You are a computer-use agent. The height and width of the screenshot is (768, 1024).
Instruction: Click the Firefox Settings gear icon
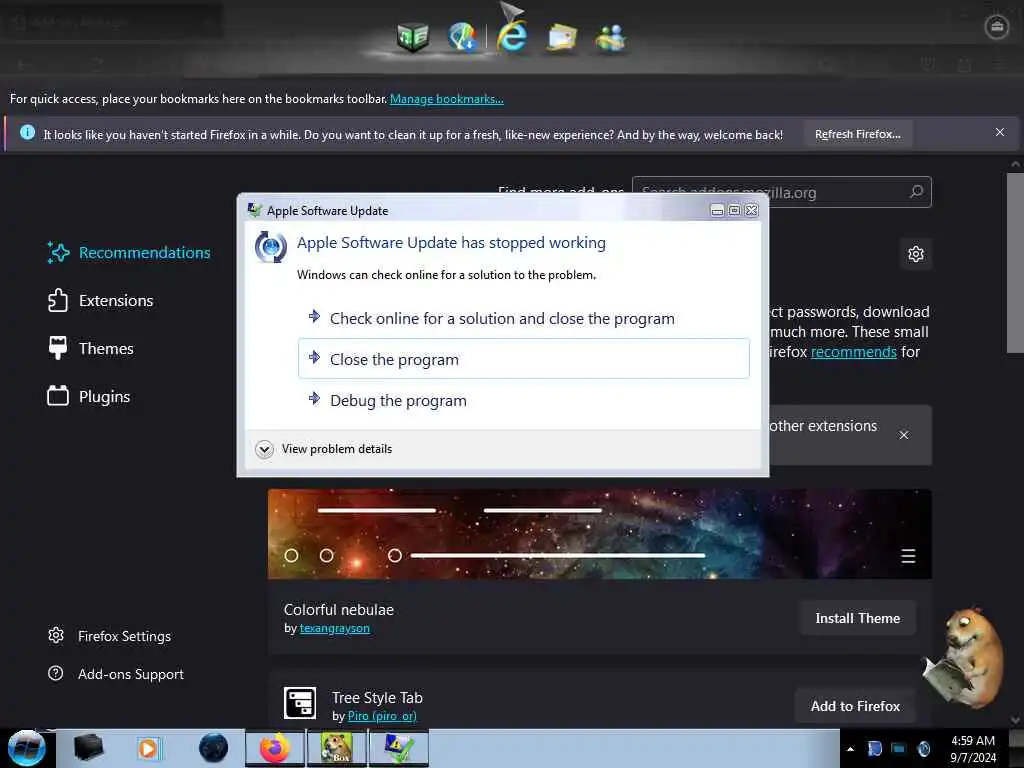[56, 635]
